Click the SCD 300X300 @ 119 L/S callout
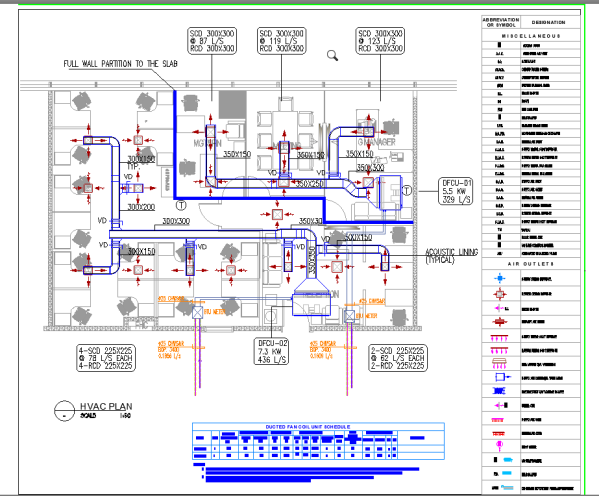The image size is (599, 496). pos(282,41)
